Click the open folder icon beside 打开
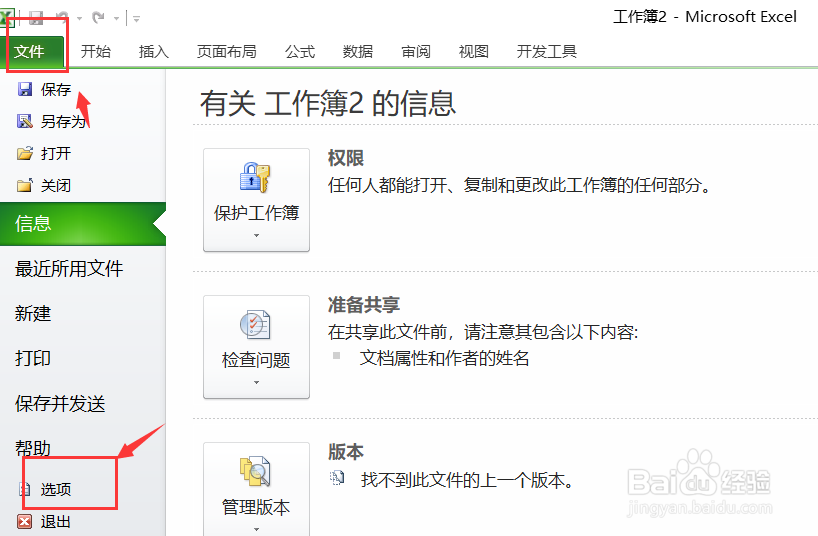The width and height of the screenshot is (818, 536). coord(25,153)
